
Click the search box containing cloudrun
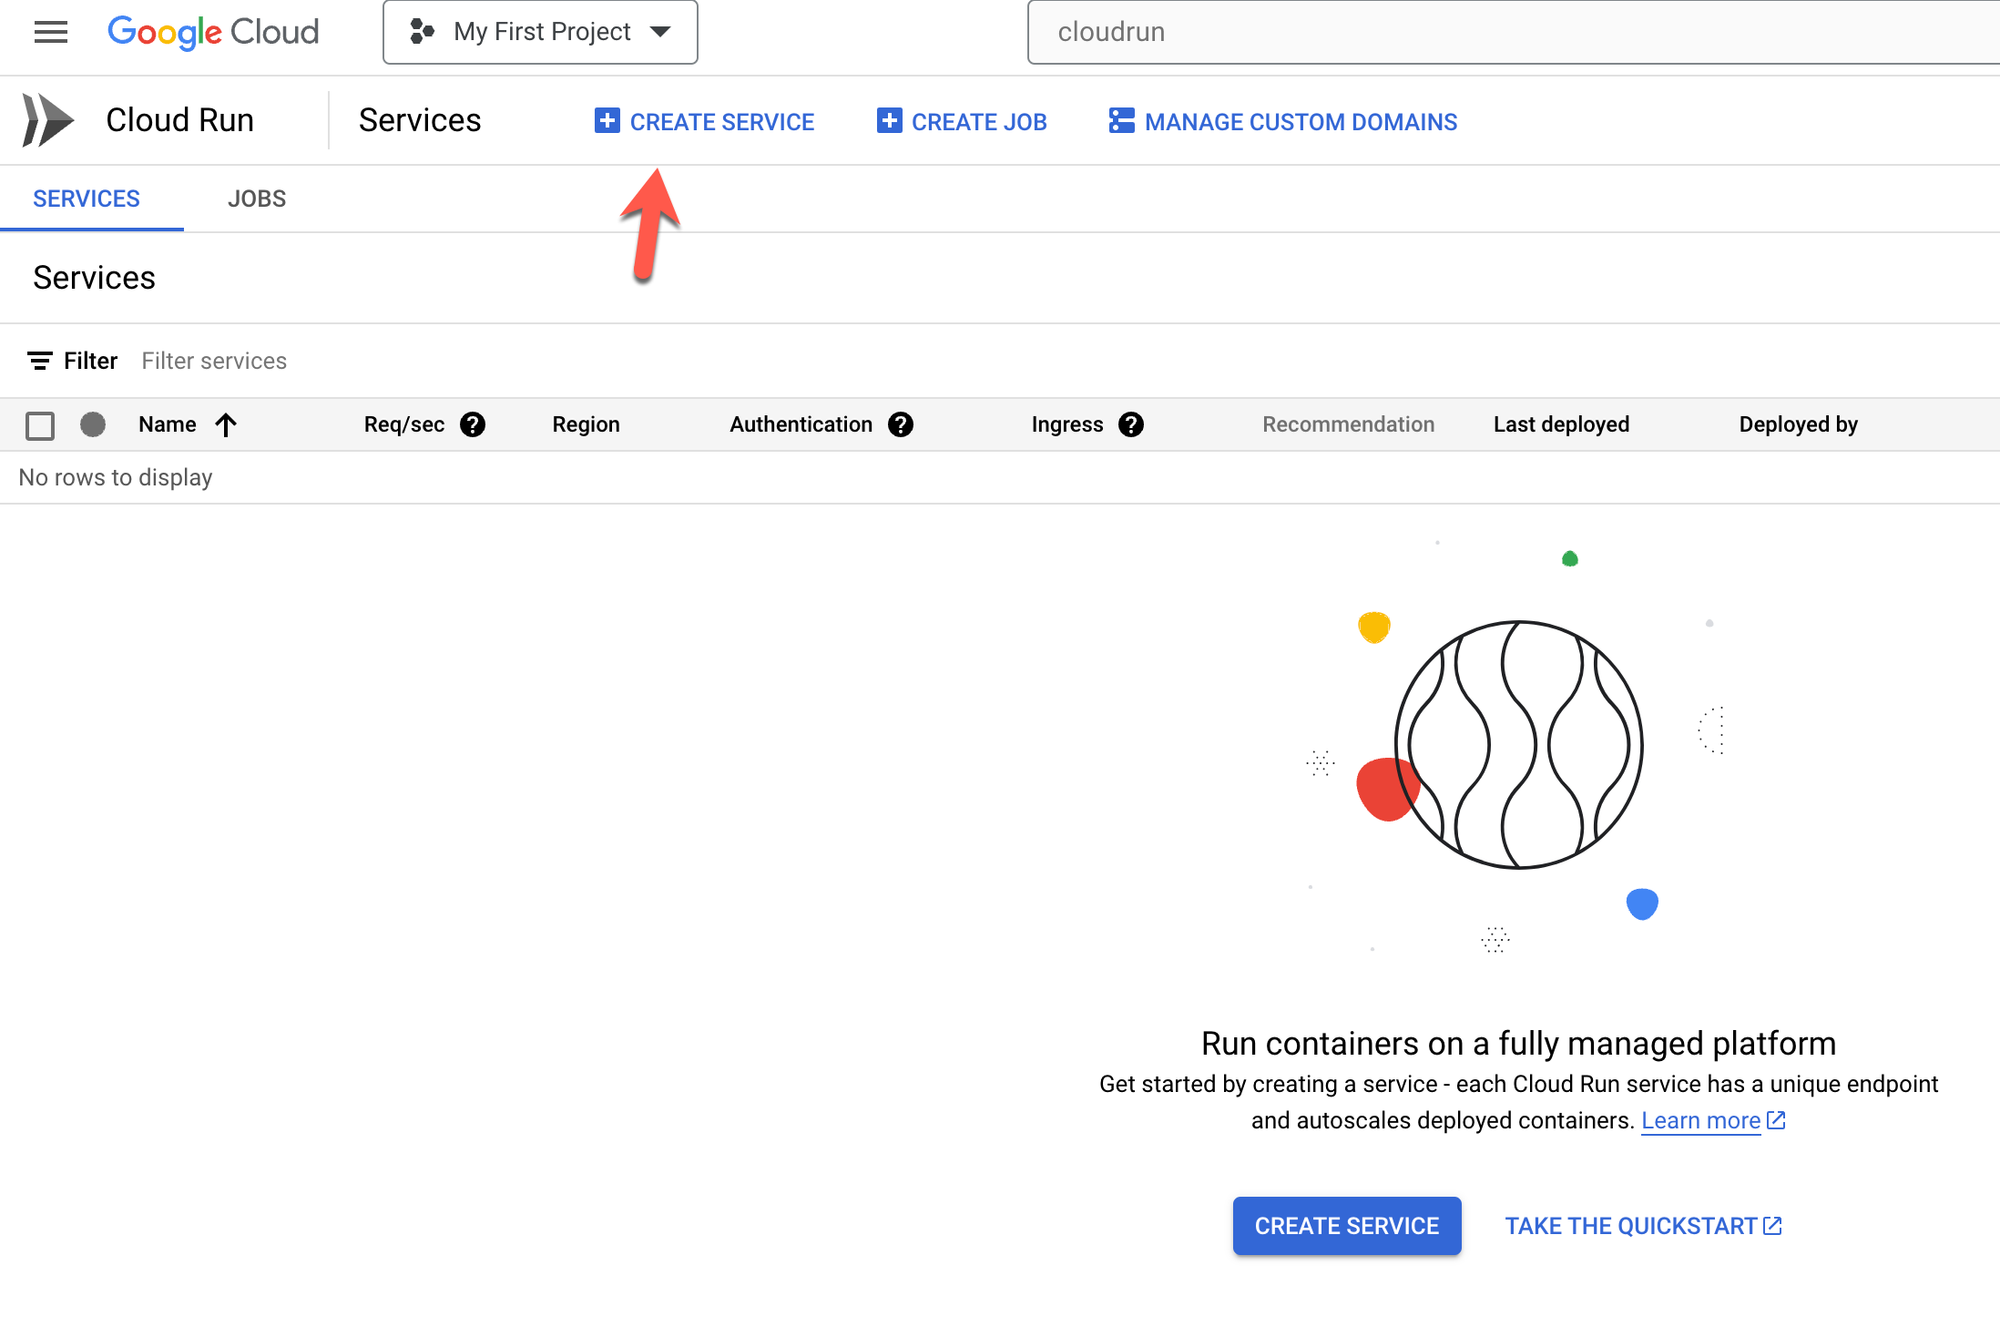[1500, 32]
